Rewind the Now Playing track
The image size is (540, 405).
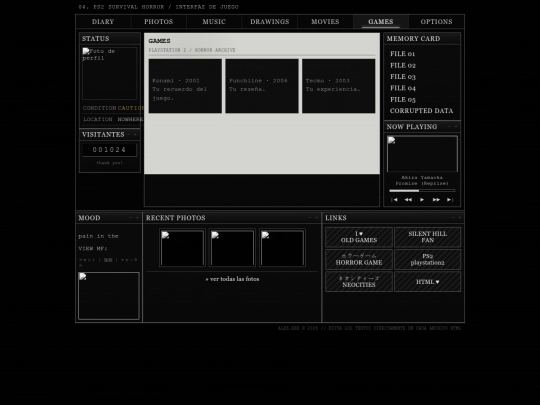click(408, 200)
